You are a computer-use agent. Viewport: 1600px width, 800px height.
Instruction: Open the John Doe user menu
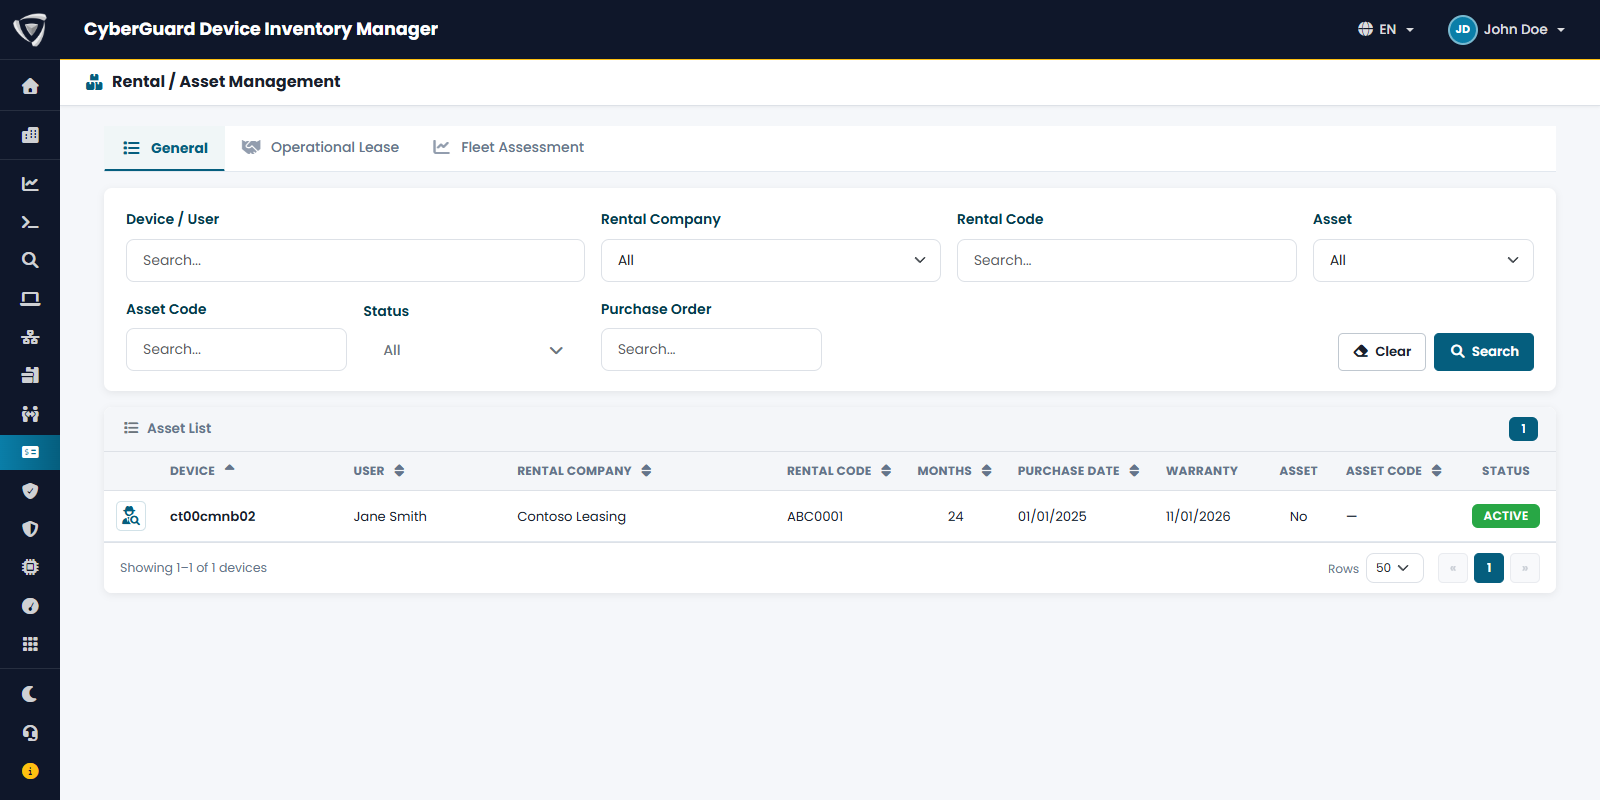[1507, 29]
